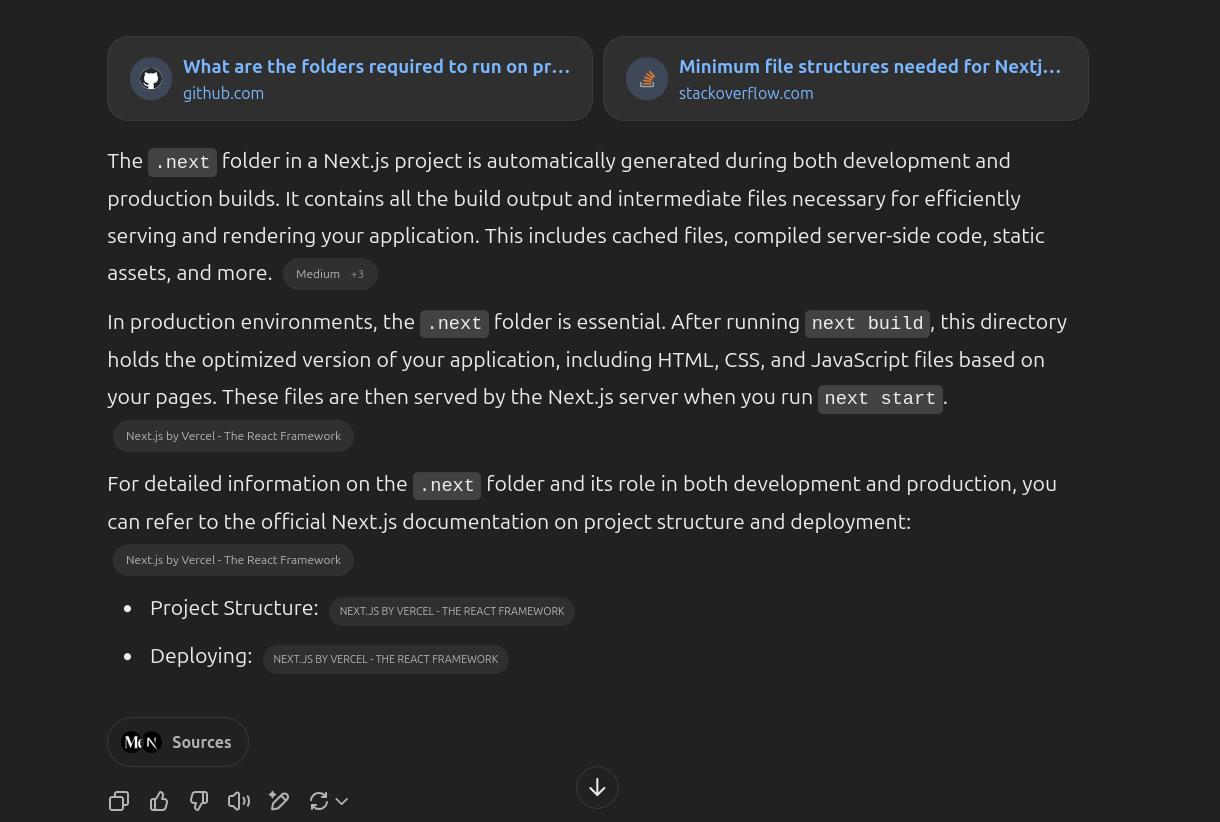Open Next.js by Vercel citation under next start

coord(233,436)
